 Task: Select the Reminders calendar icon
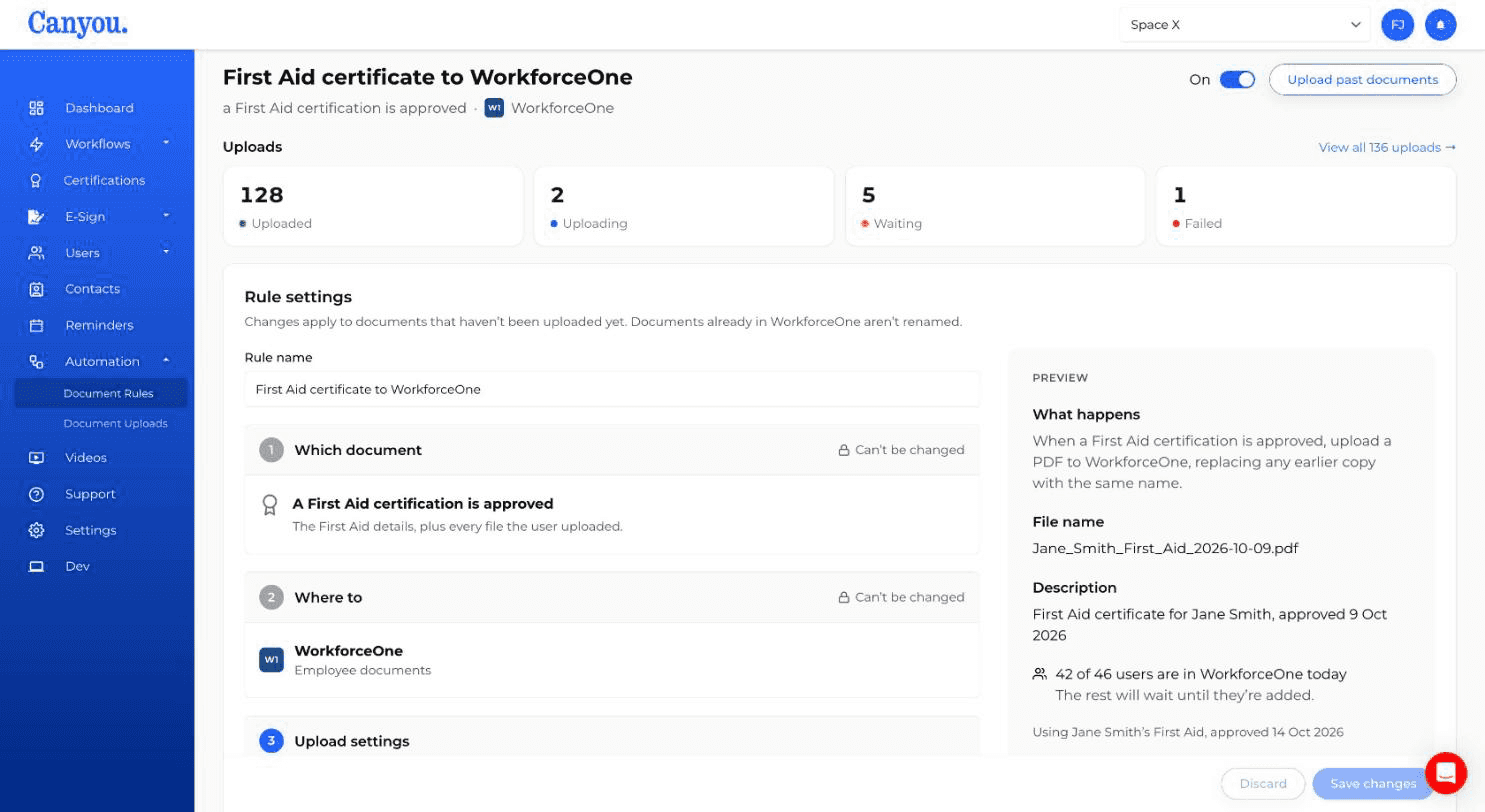[x=36, y=325]
